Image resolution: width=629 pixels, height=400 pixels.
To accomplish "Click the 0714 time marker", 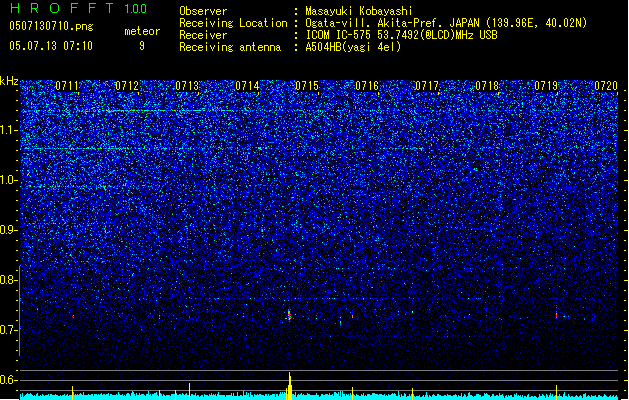I will click(x=247, y=86).
